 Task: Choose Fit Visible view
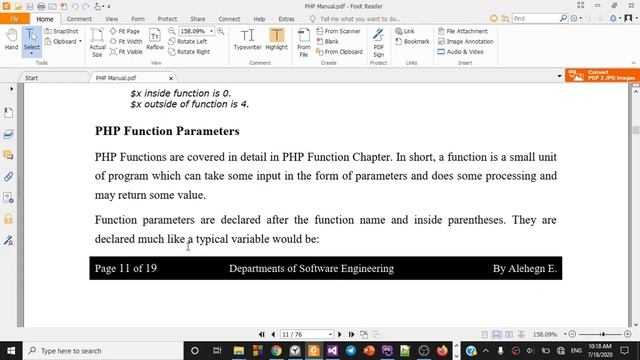pyautogui.click(x=126, y=52)
